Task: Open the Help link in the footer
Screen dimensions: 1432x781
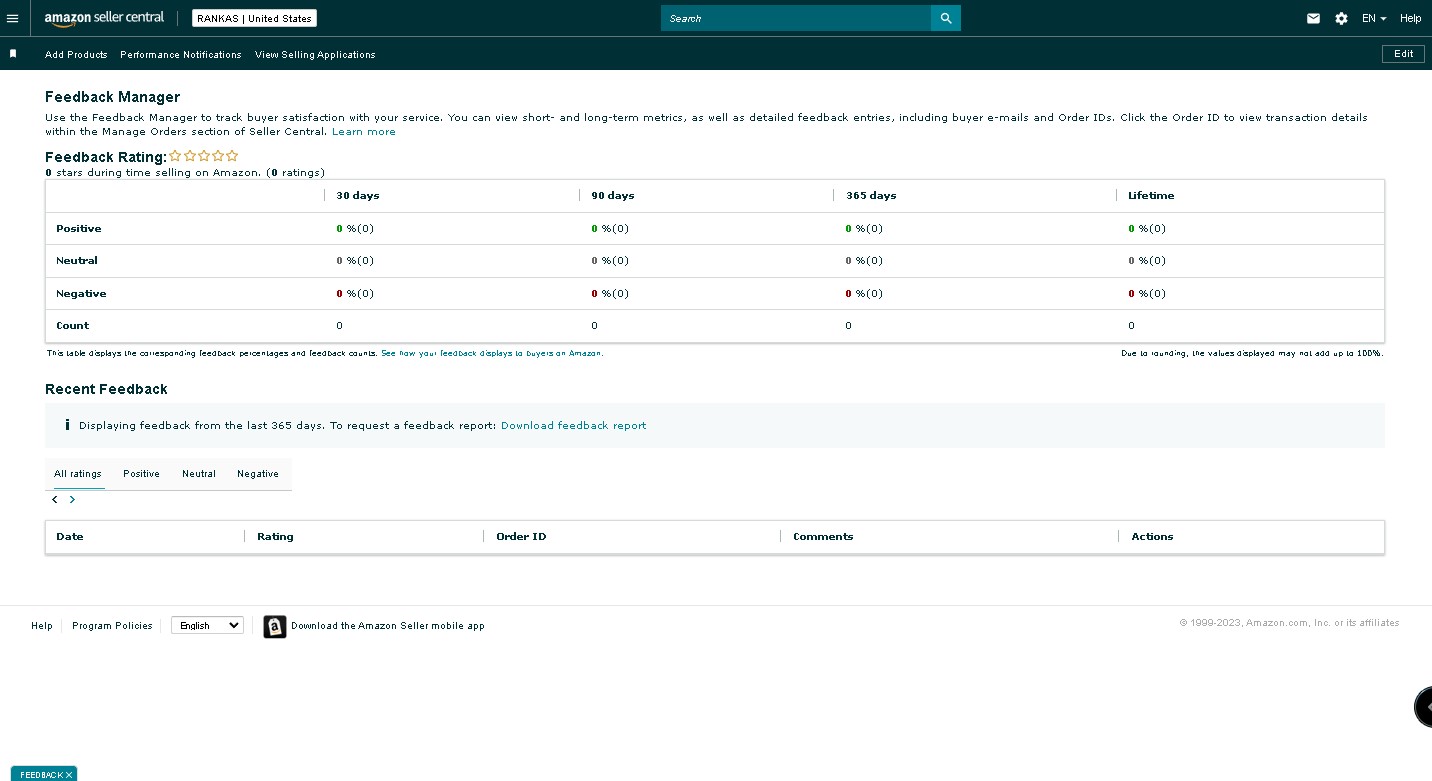Action: coord(42,626)
